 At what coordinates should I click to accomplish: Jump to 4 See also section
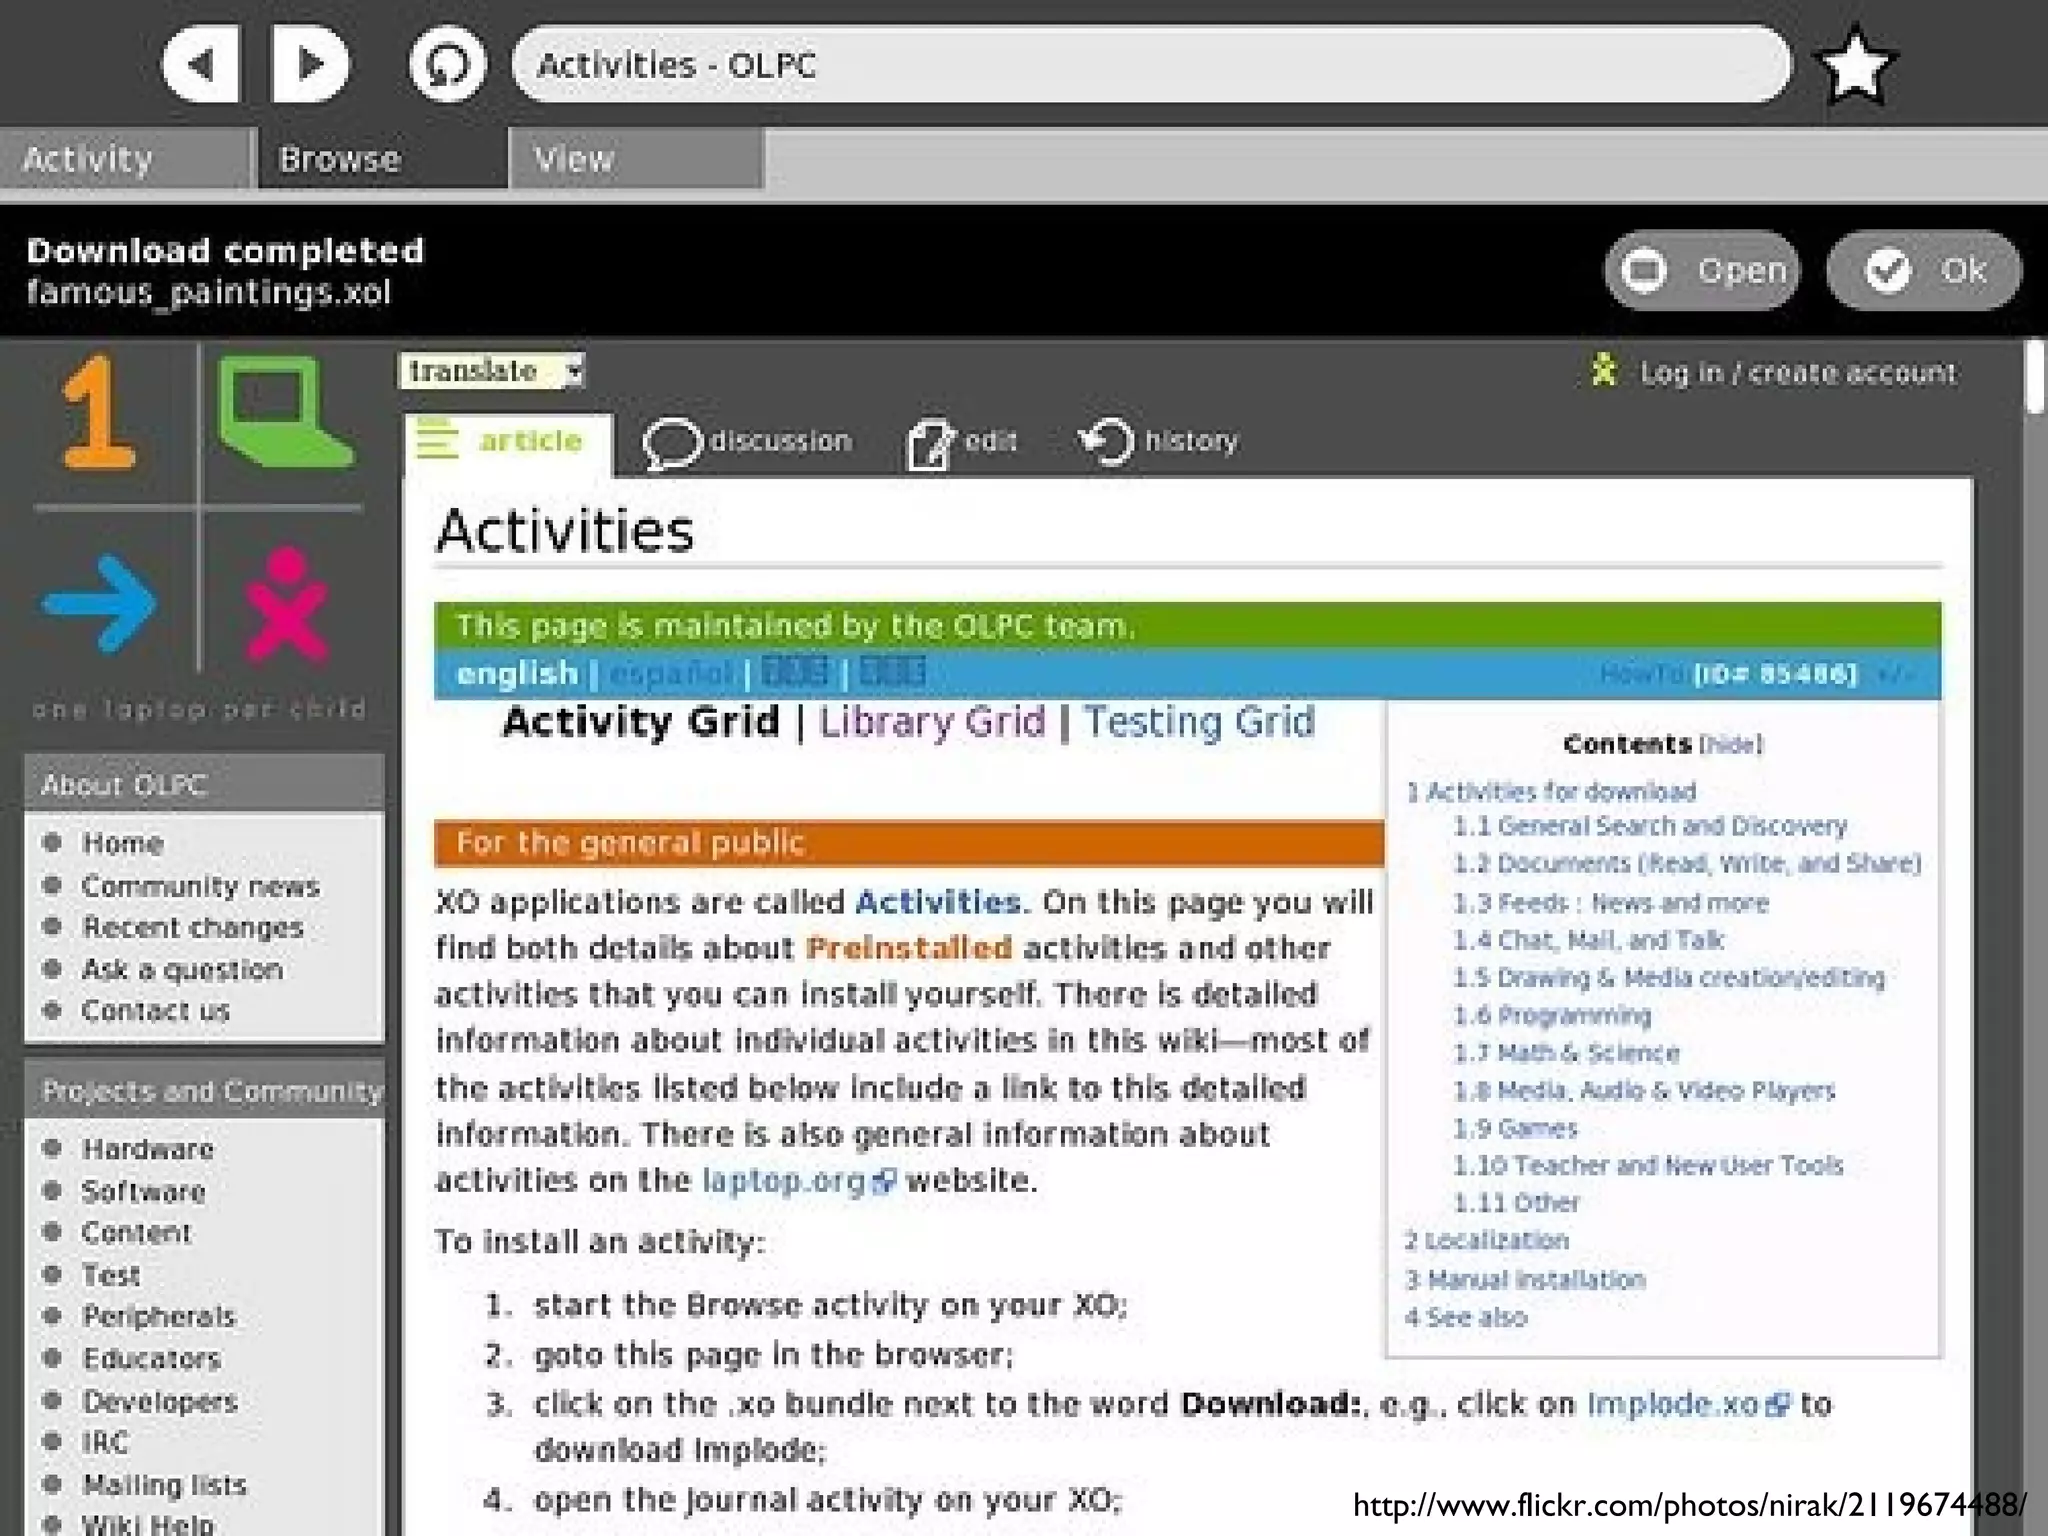[1465, 1317]
